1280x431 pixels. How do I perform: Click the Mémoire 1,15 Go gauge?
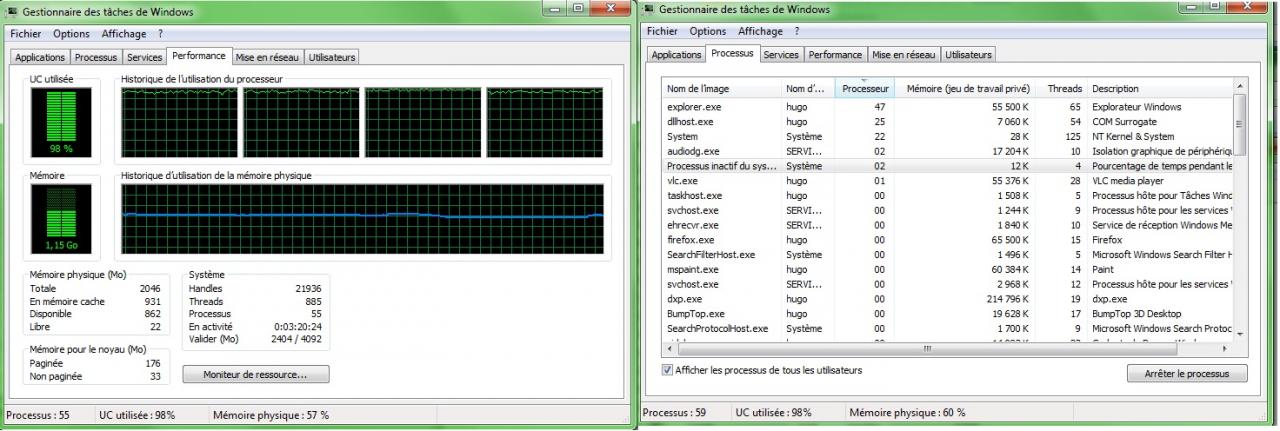coord(60,219)
